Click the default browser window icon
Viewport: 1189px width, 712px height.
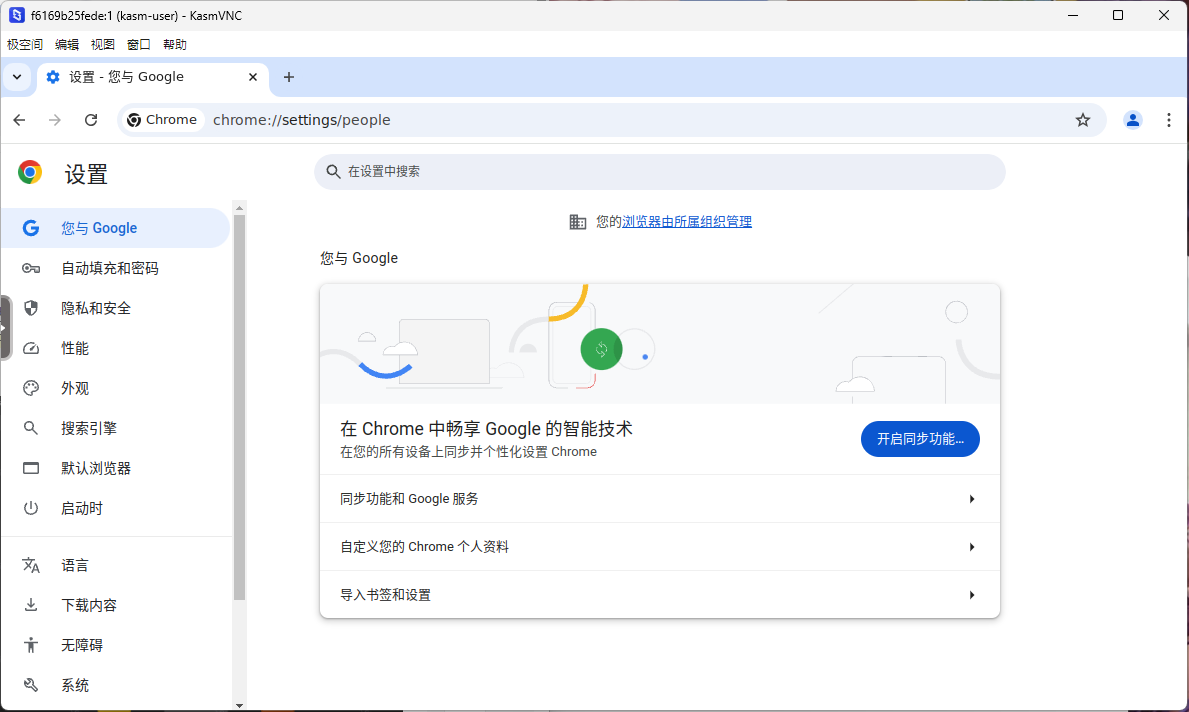[31, 469]
